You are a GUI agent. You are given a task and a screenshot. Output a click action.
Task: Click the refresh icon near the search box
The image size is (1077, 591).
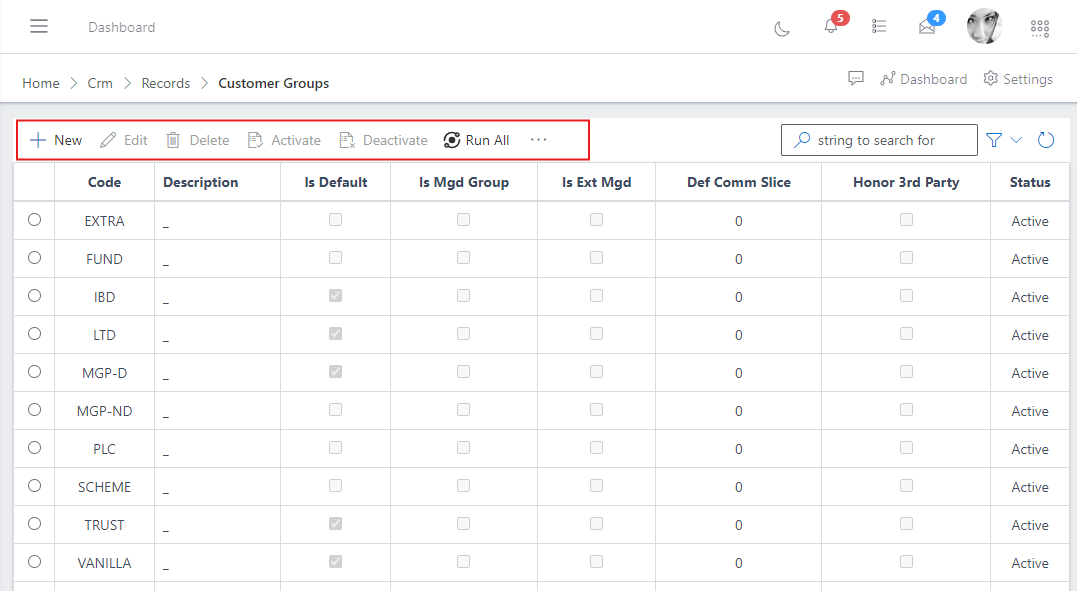(1046, 140)
